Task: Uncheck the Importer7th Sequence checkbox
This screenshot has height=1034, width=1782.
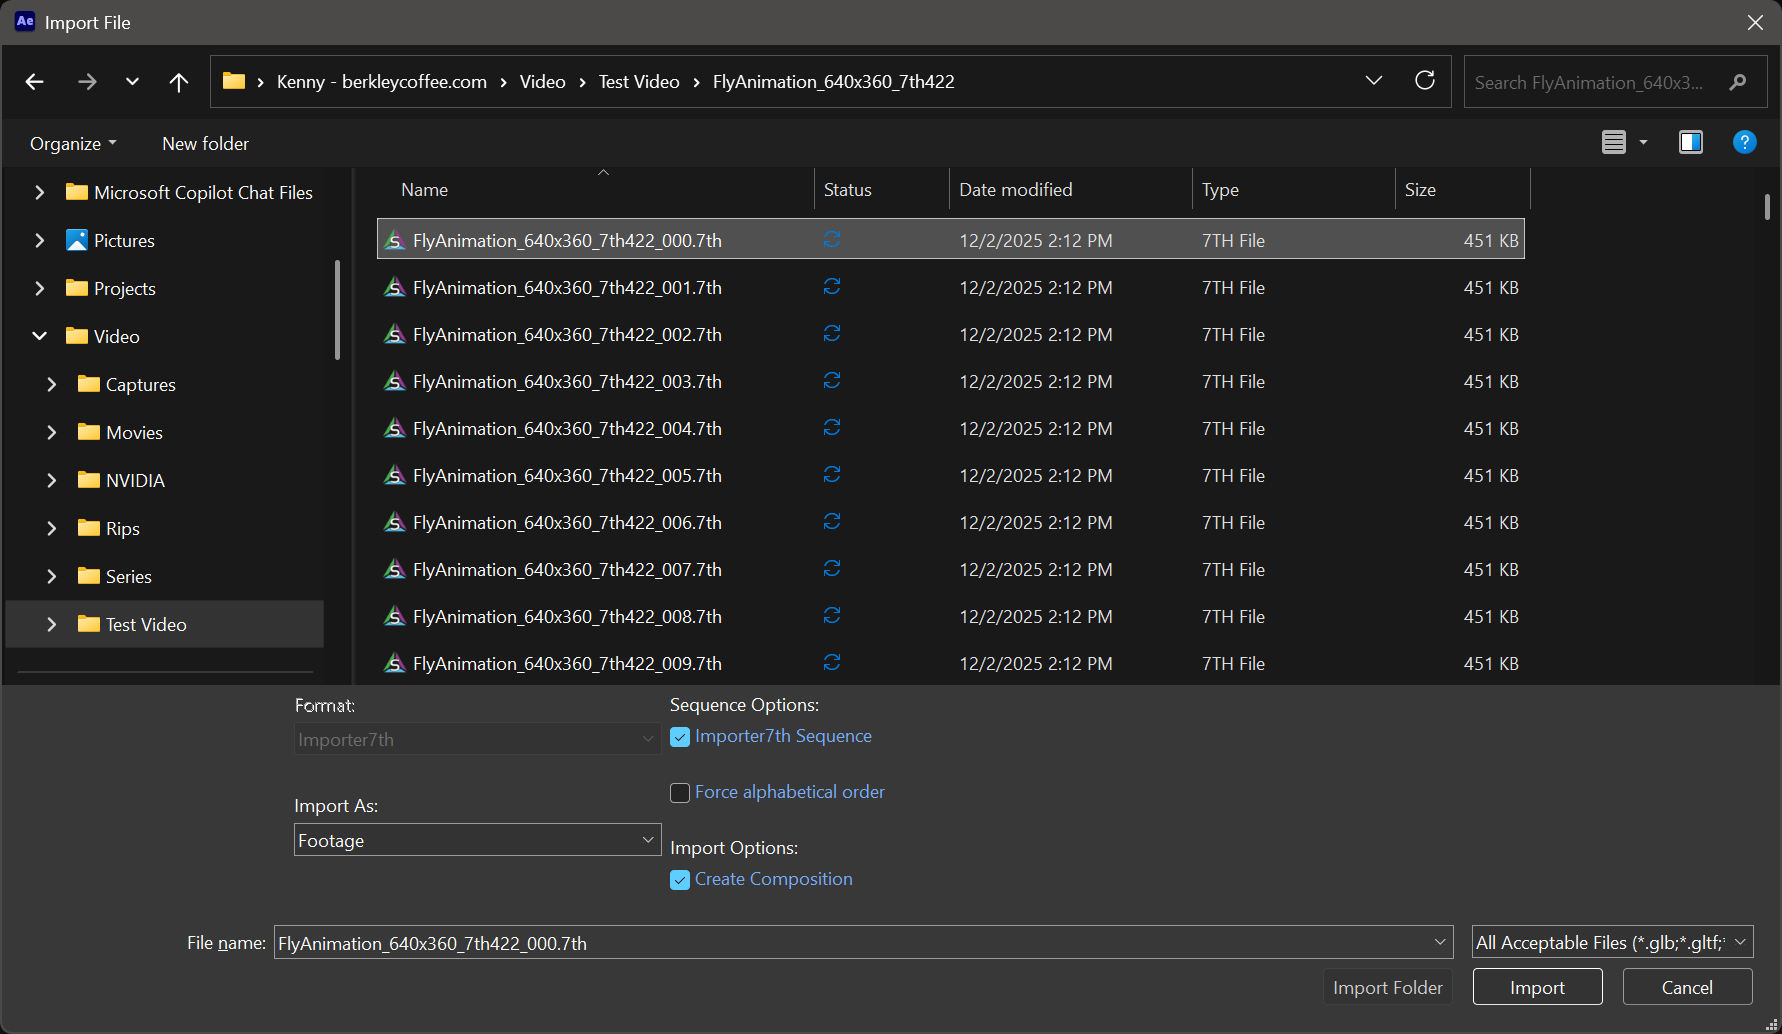Action: 680,737
